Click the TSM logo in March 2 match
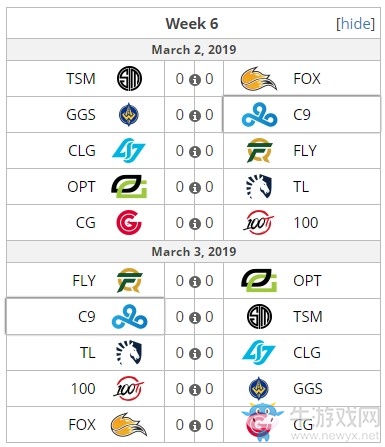385x447 pixels. click(x=129, y=79)
